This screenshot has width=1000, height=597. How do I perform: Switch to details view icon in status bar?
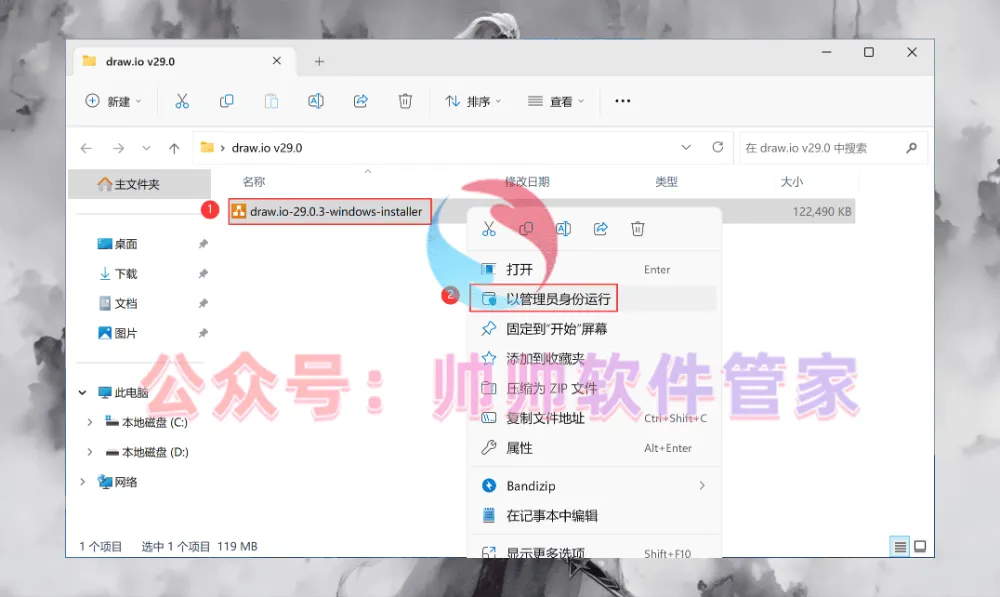[x=900, y=547]
